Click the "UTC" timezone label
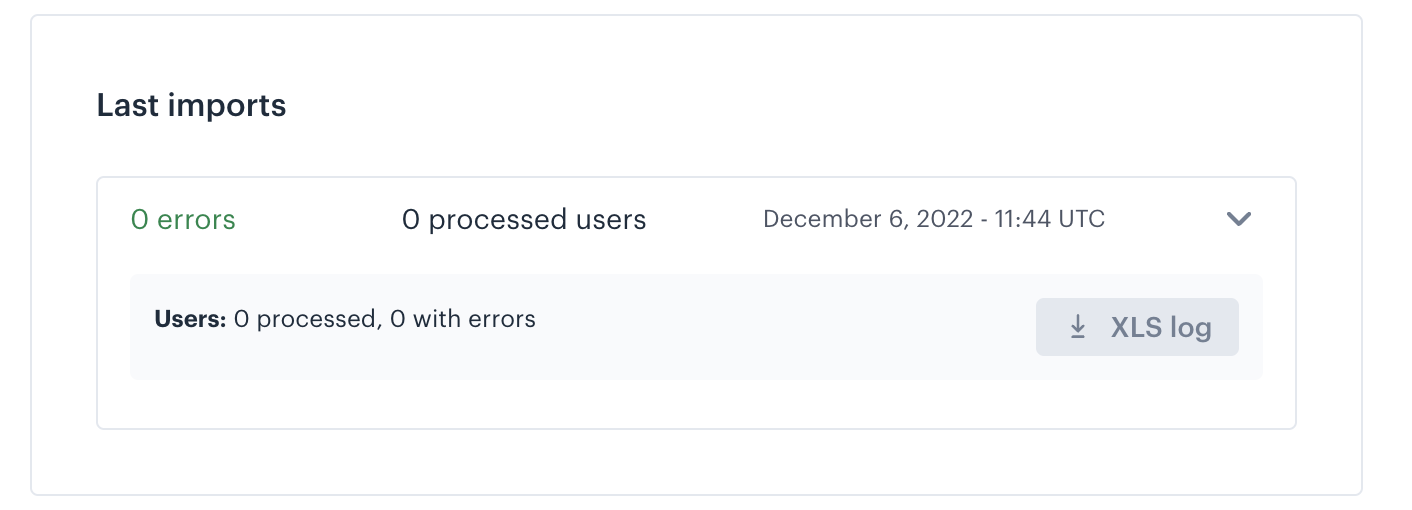This screenshot has height=510, width=1412. (x=1081, y=219)
